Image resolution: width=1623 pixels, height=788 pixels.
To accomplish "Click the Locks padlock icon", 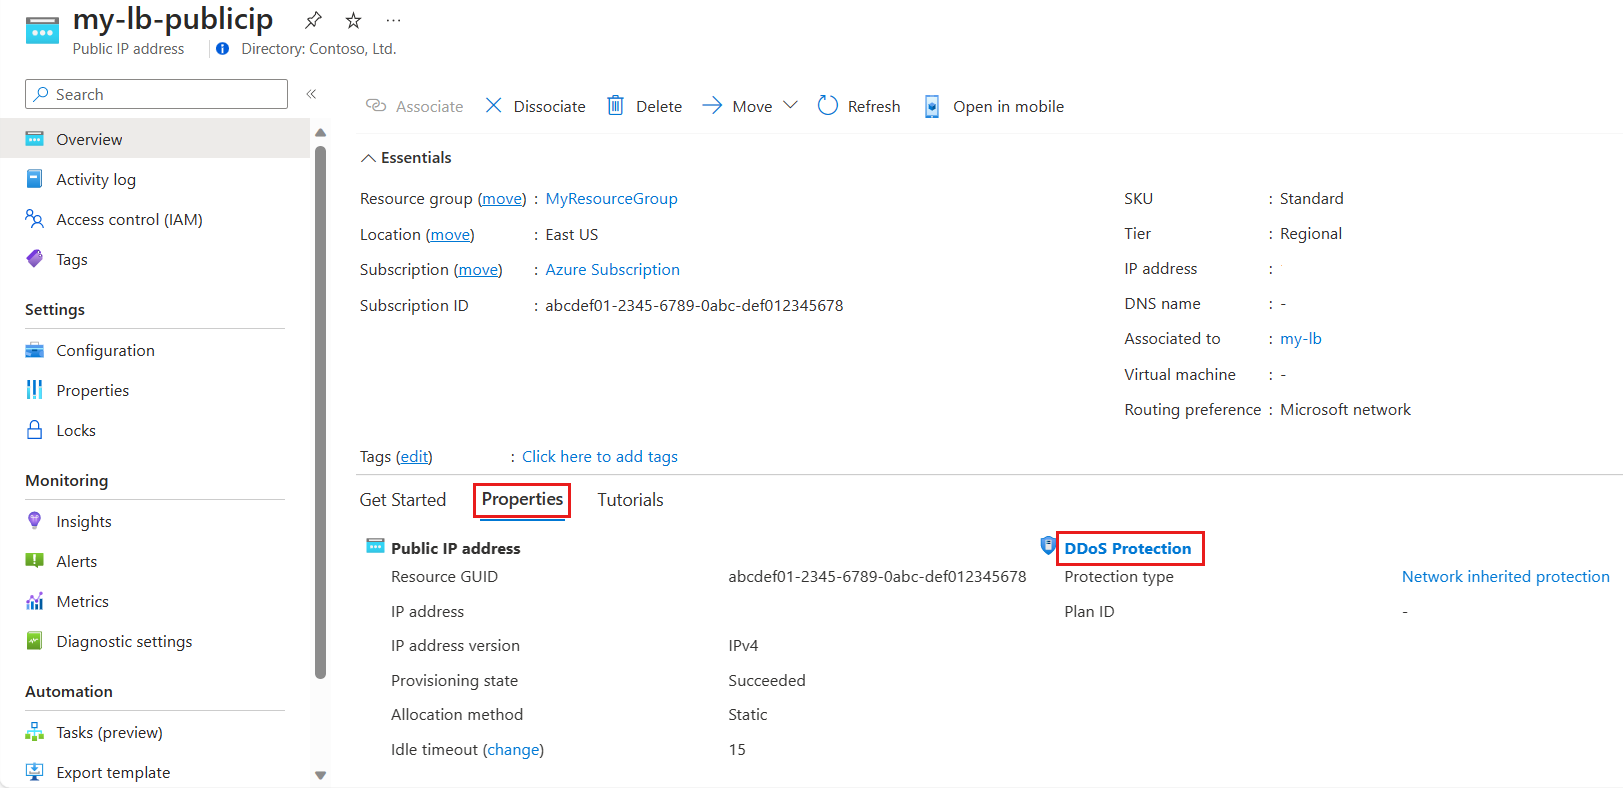I will pyautogui.click(x=35, y=430).
